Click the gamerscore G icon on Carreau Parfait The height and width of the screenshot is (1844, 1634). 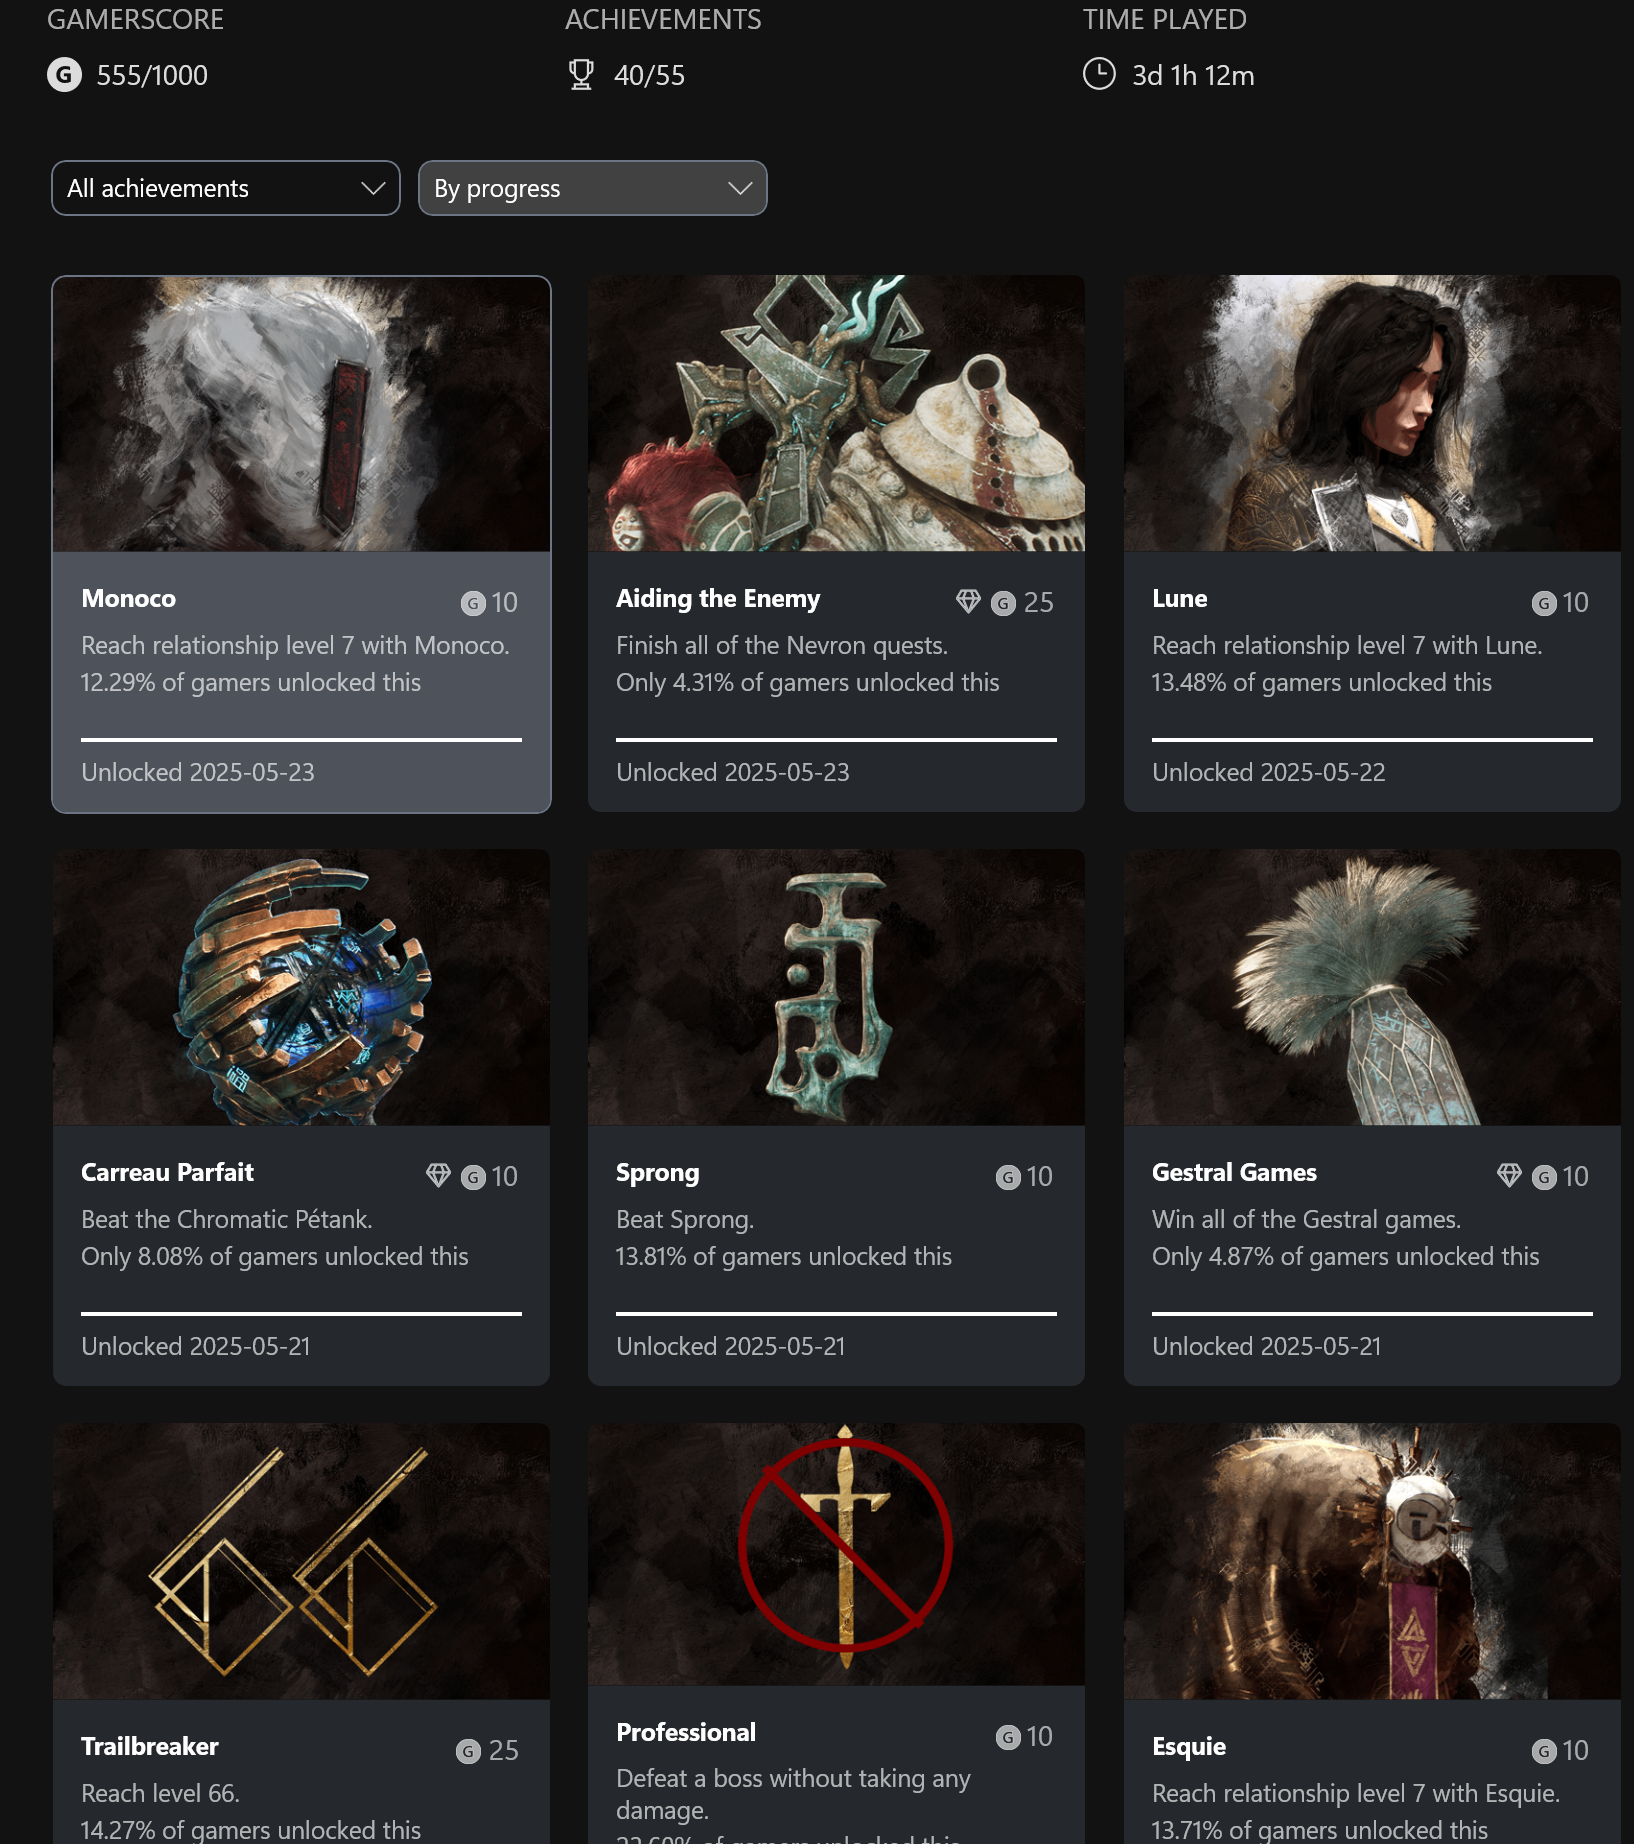473,1177
